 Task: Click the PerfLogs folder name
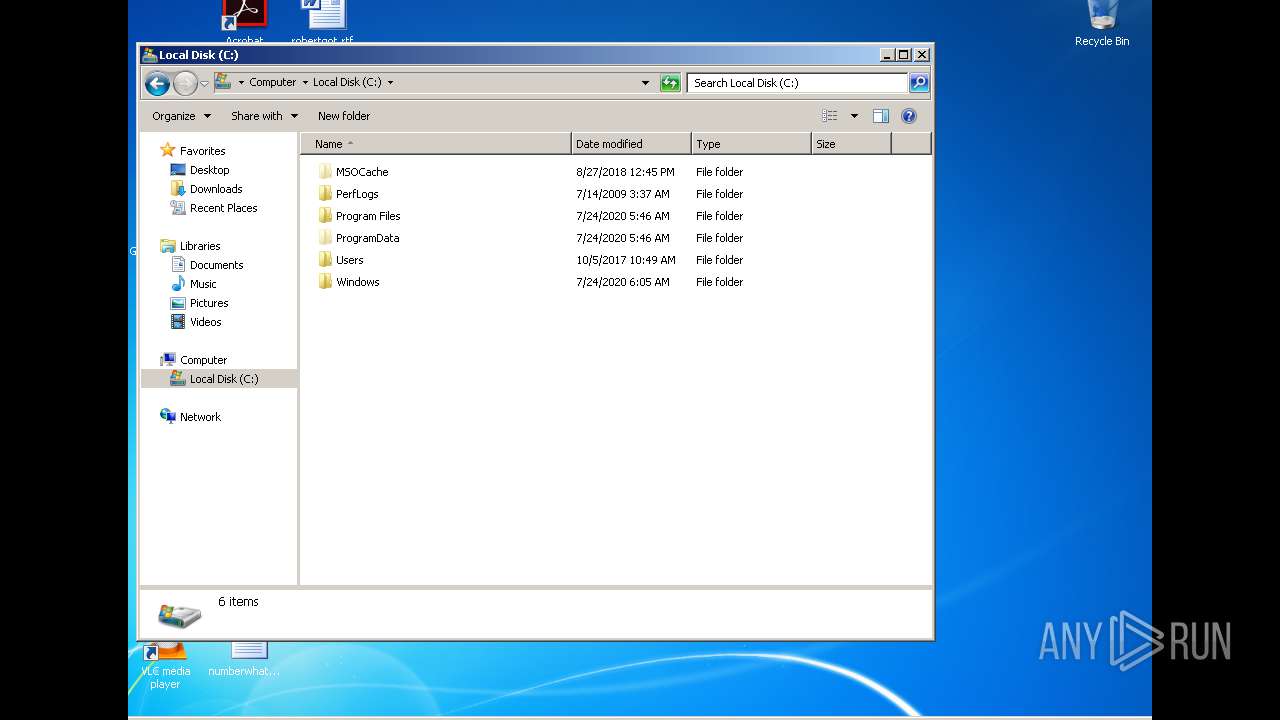pos(357,194)
